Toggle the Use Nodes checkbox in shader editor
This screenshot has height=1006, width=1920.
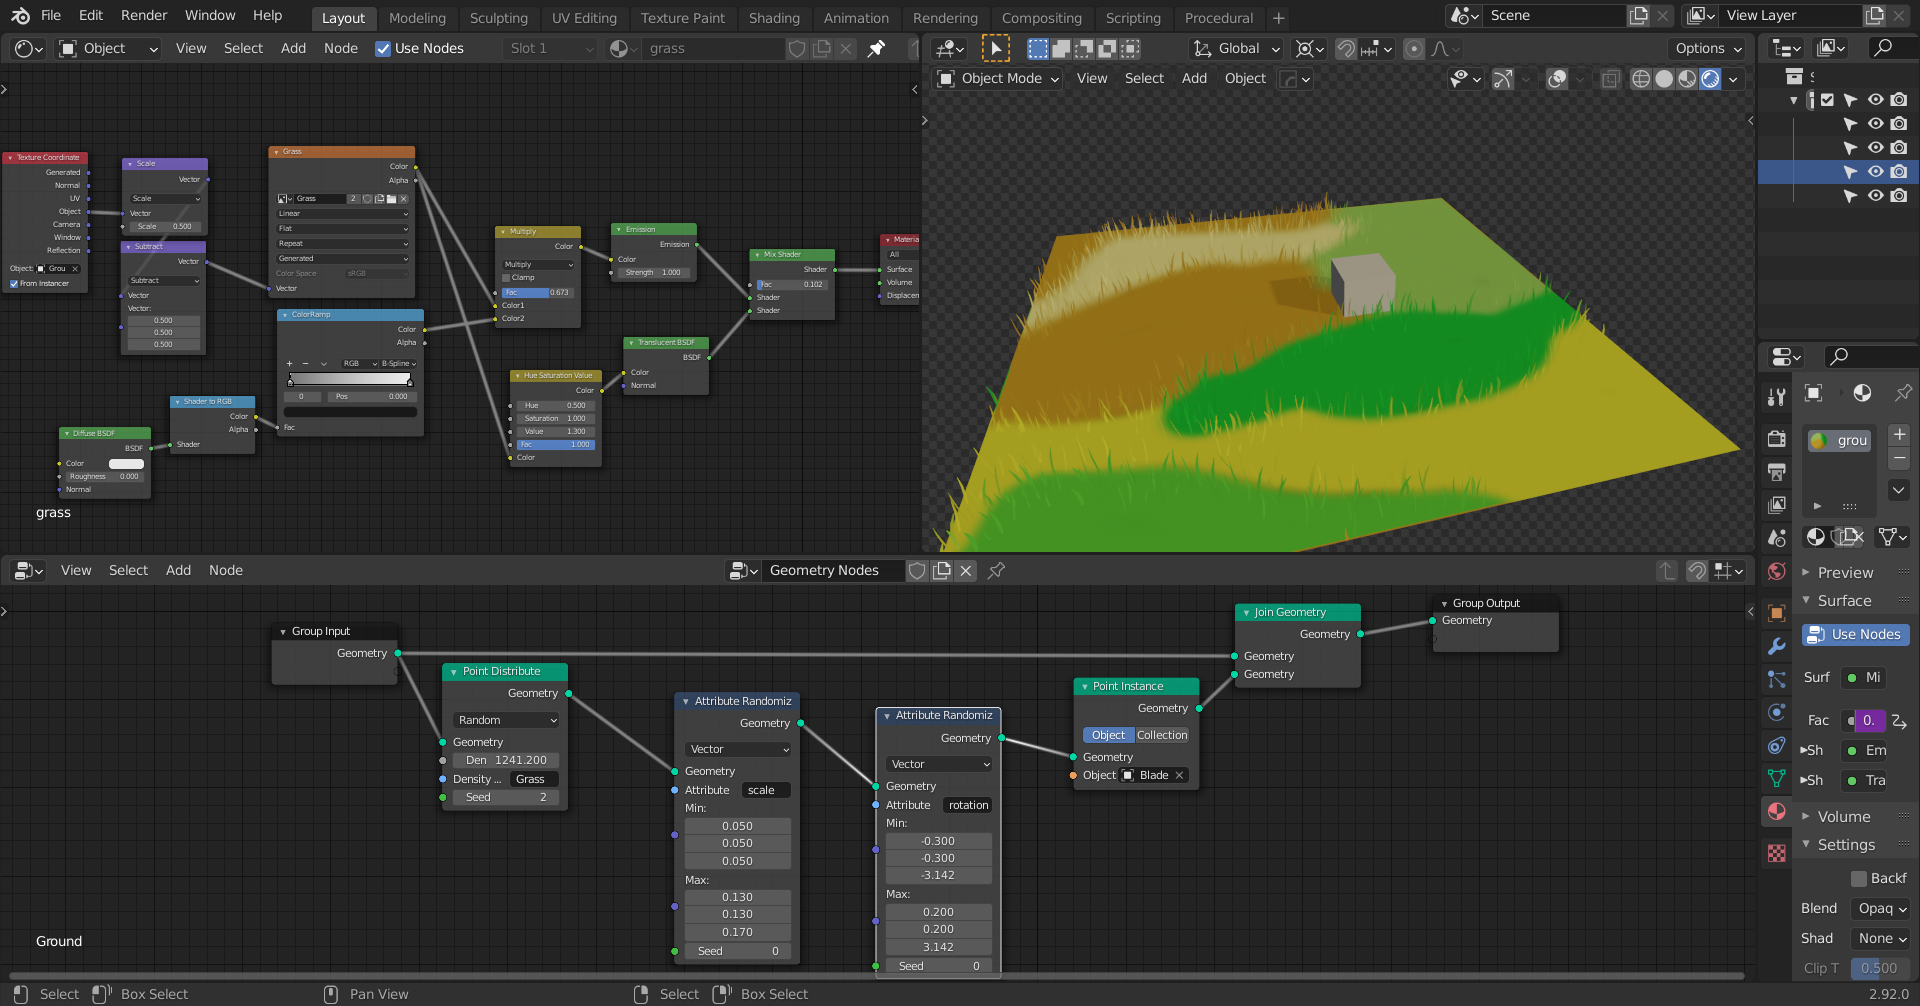(383, 48)
